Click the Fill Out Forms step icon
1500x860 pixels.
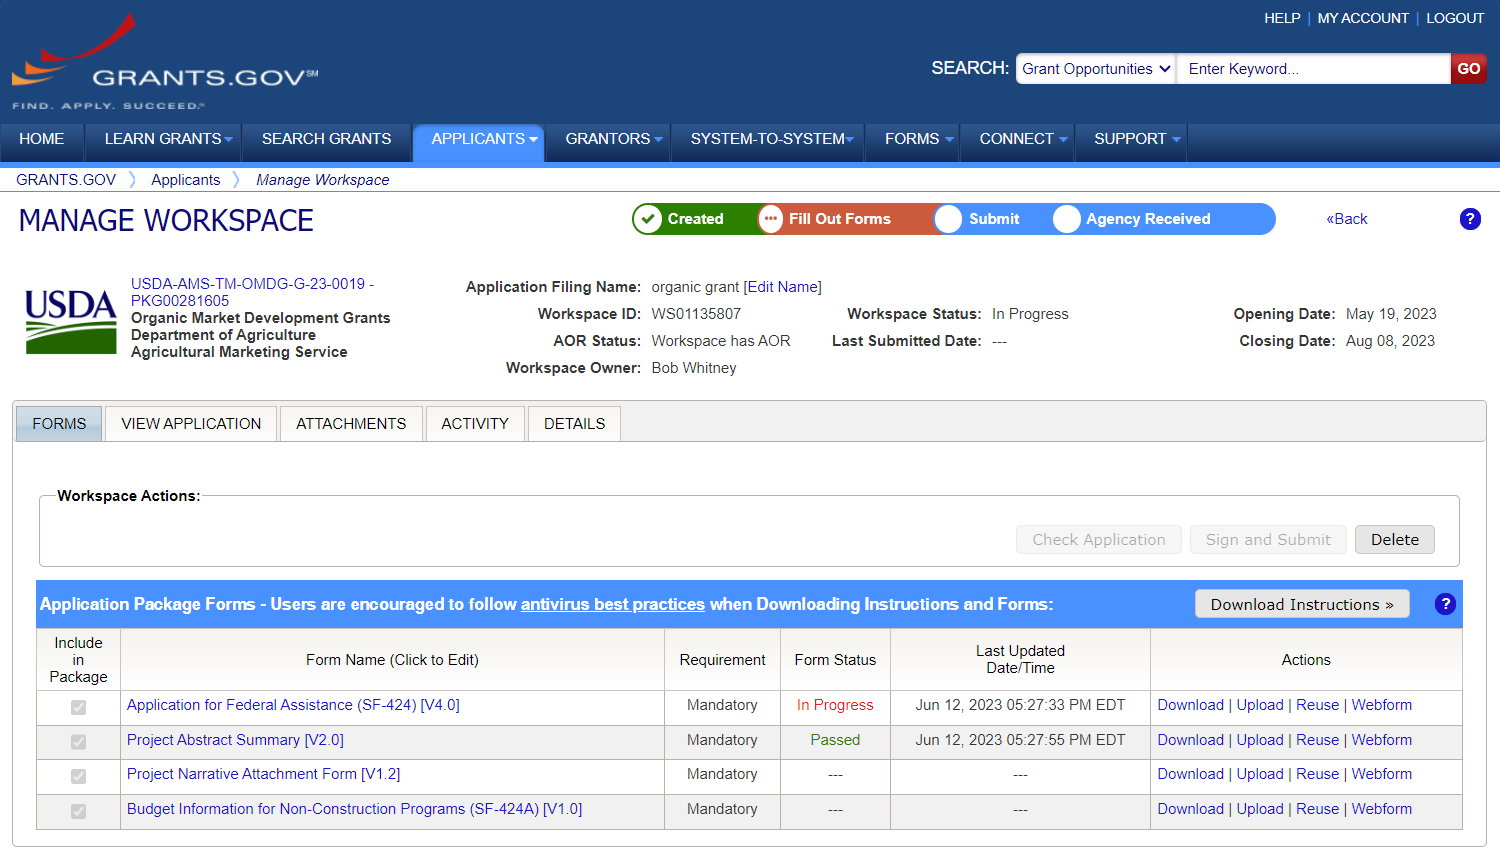(770, 219)
